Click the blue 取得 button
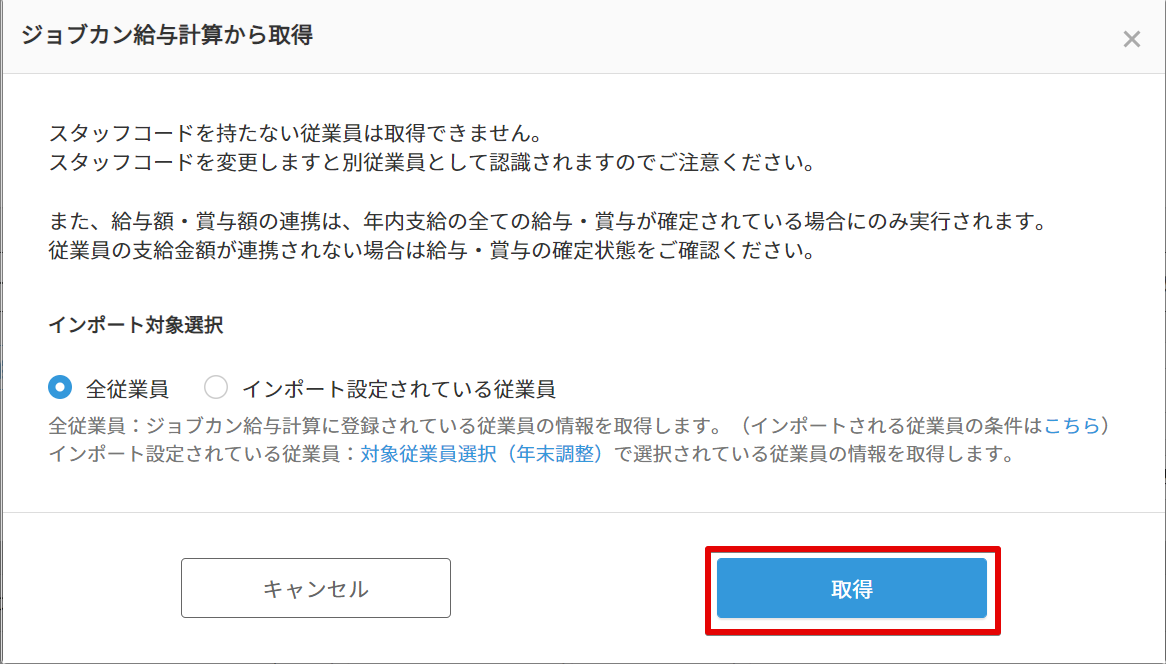The image size is (1166, 664). [x=852, y=589]
